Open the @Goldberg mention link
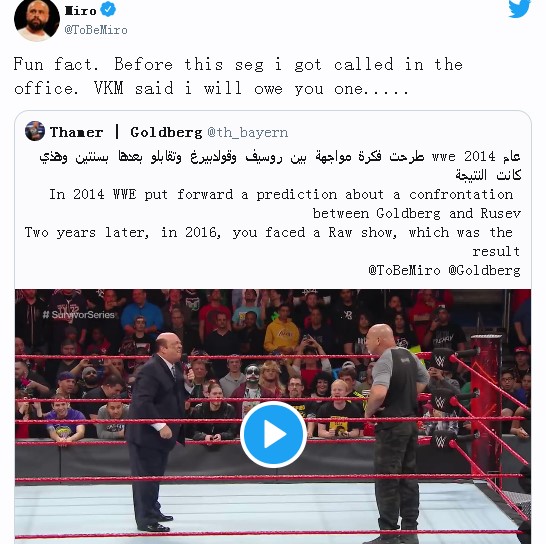The image size is (546, 544). [484, 270]
